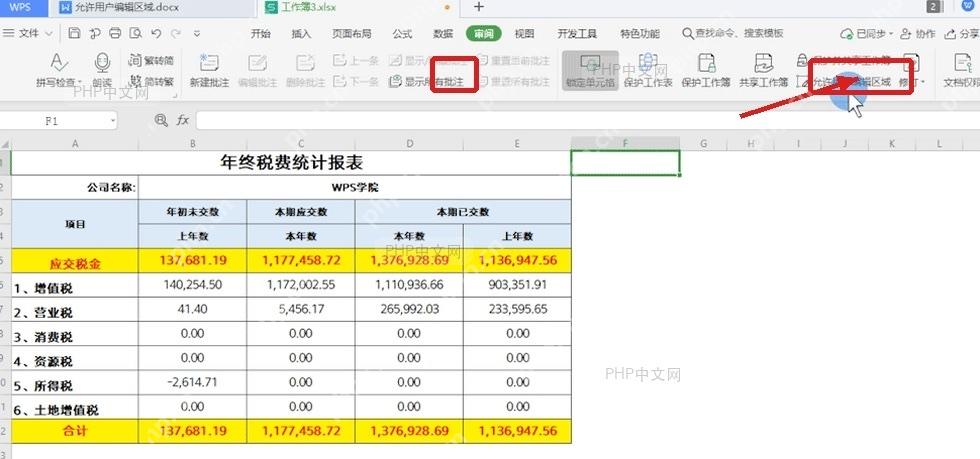The height and width of the screenshot is (459, 980).
Task: Toggle 锁定单元格 lock cell button
Action: [591, 70]
